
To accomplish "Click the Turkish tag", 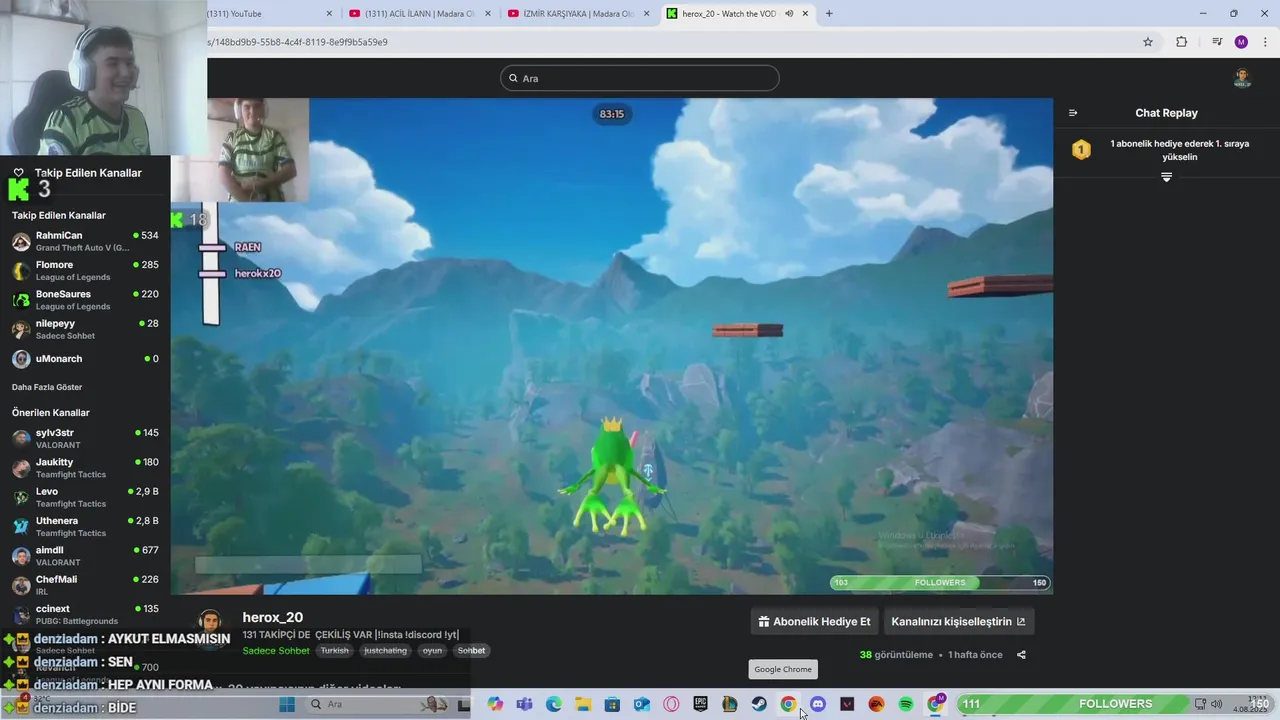I will coord(335,651).
